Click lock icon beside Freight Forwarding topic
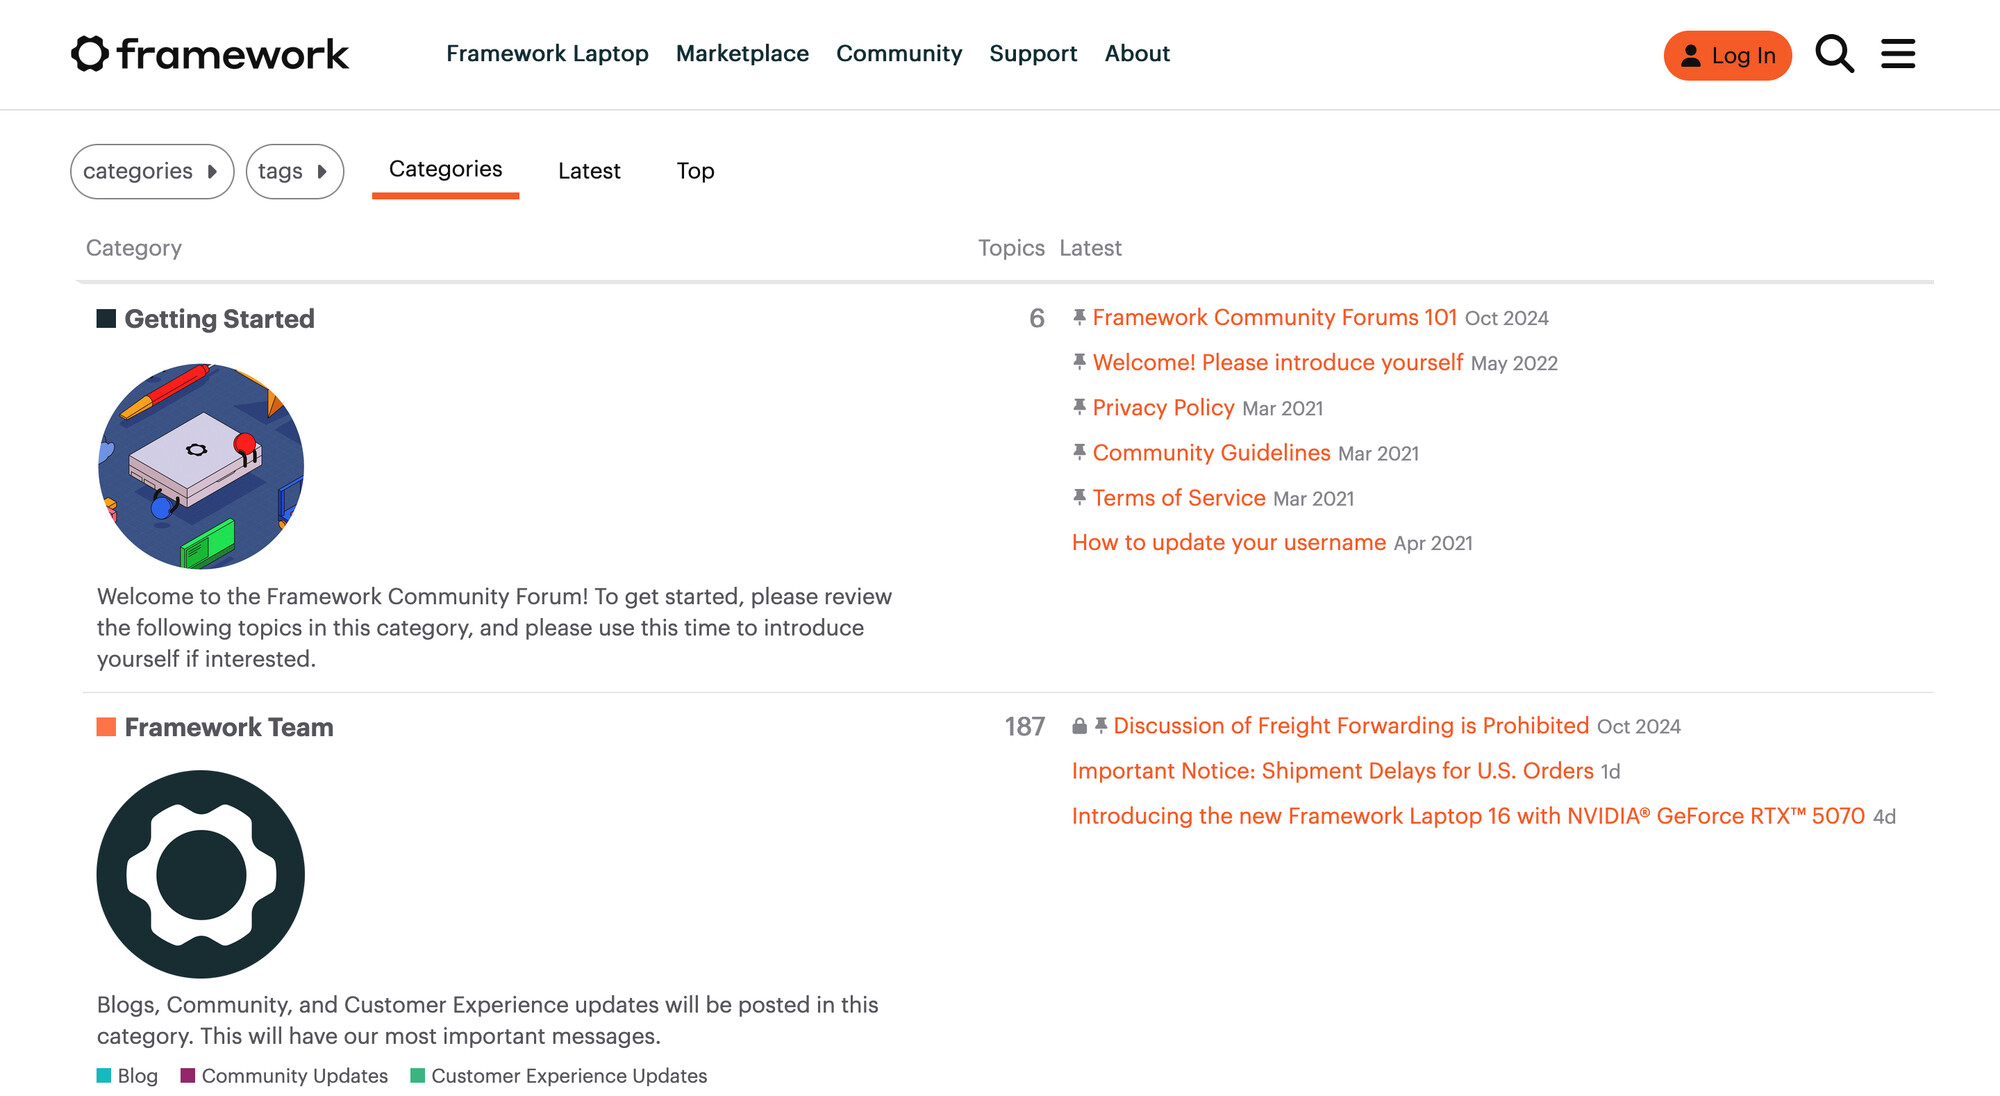2000x1096 pixels. [x=1079, y=726]
